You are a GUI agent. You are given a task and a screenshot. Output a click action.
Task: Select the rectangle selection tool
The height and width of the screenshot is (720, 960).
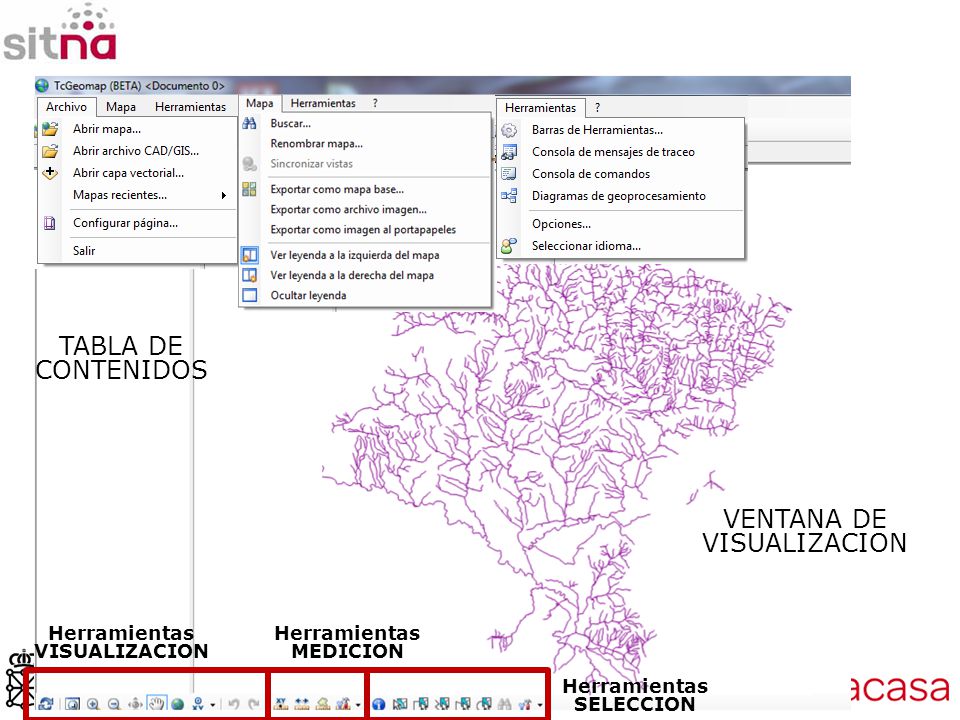(421, 704)
